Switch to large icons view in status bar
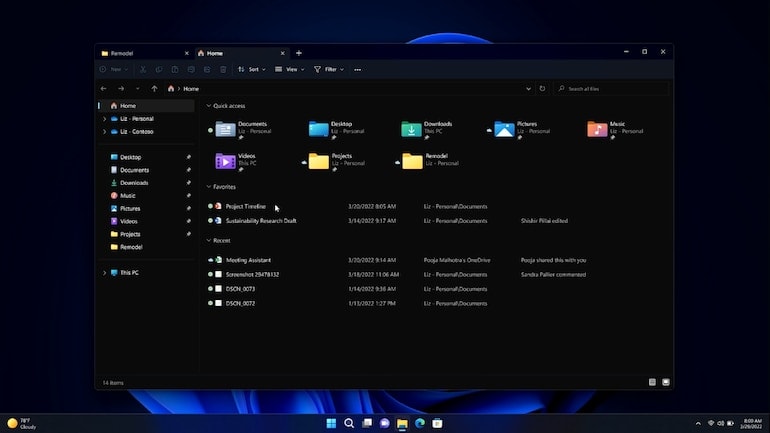The width and height of the screenshot is (770, 433). click(666, 382)
